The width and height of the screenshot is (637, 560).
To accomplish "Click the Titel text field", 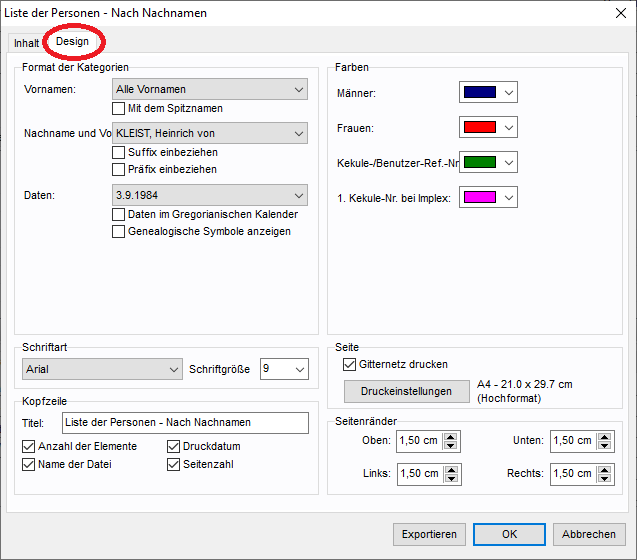I will click(x=185, y=423).
